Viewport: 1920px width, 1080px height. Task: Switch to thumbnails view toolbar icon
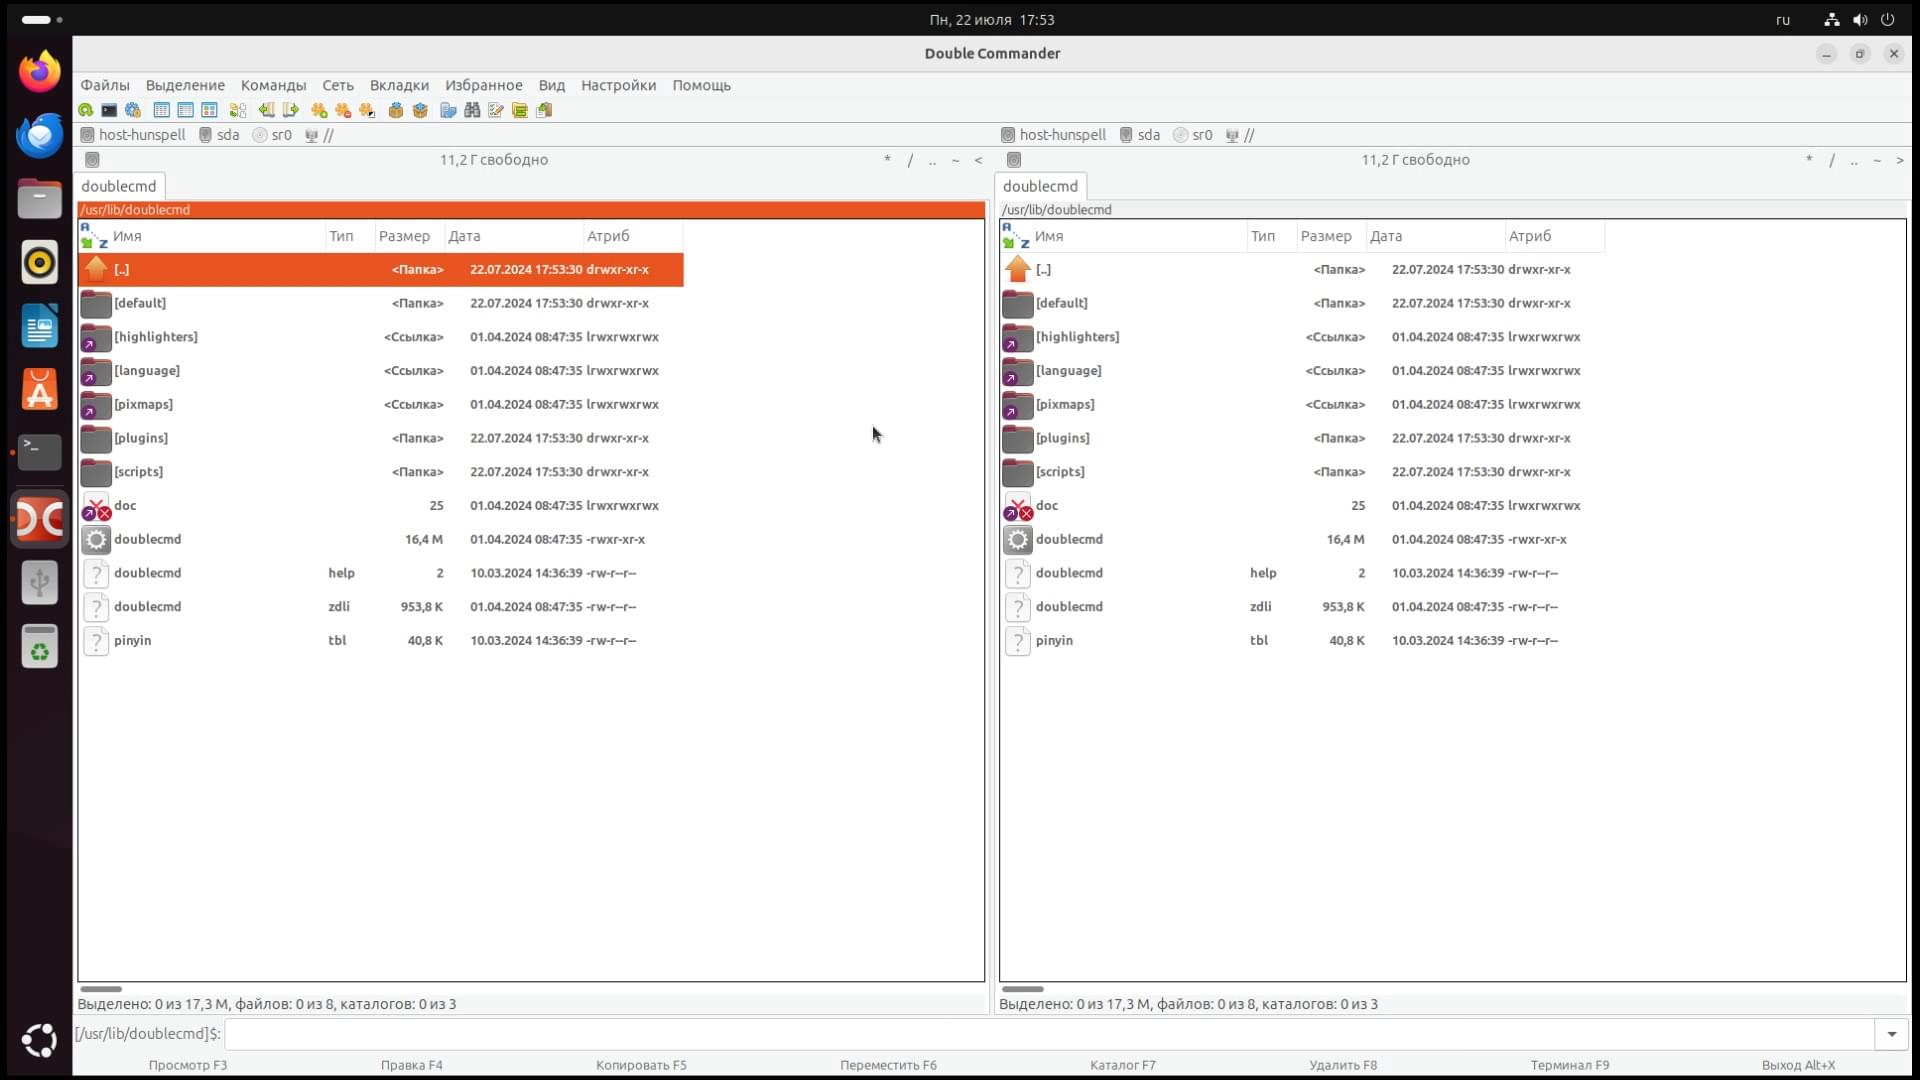pyautogui.click(x=209, y=110)
